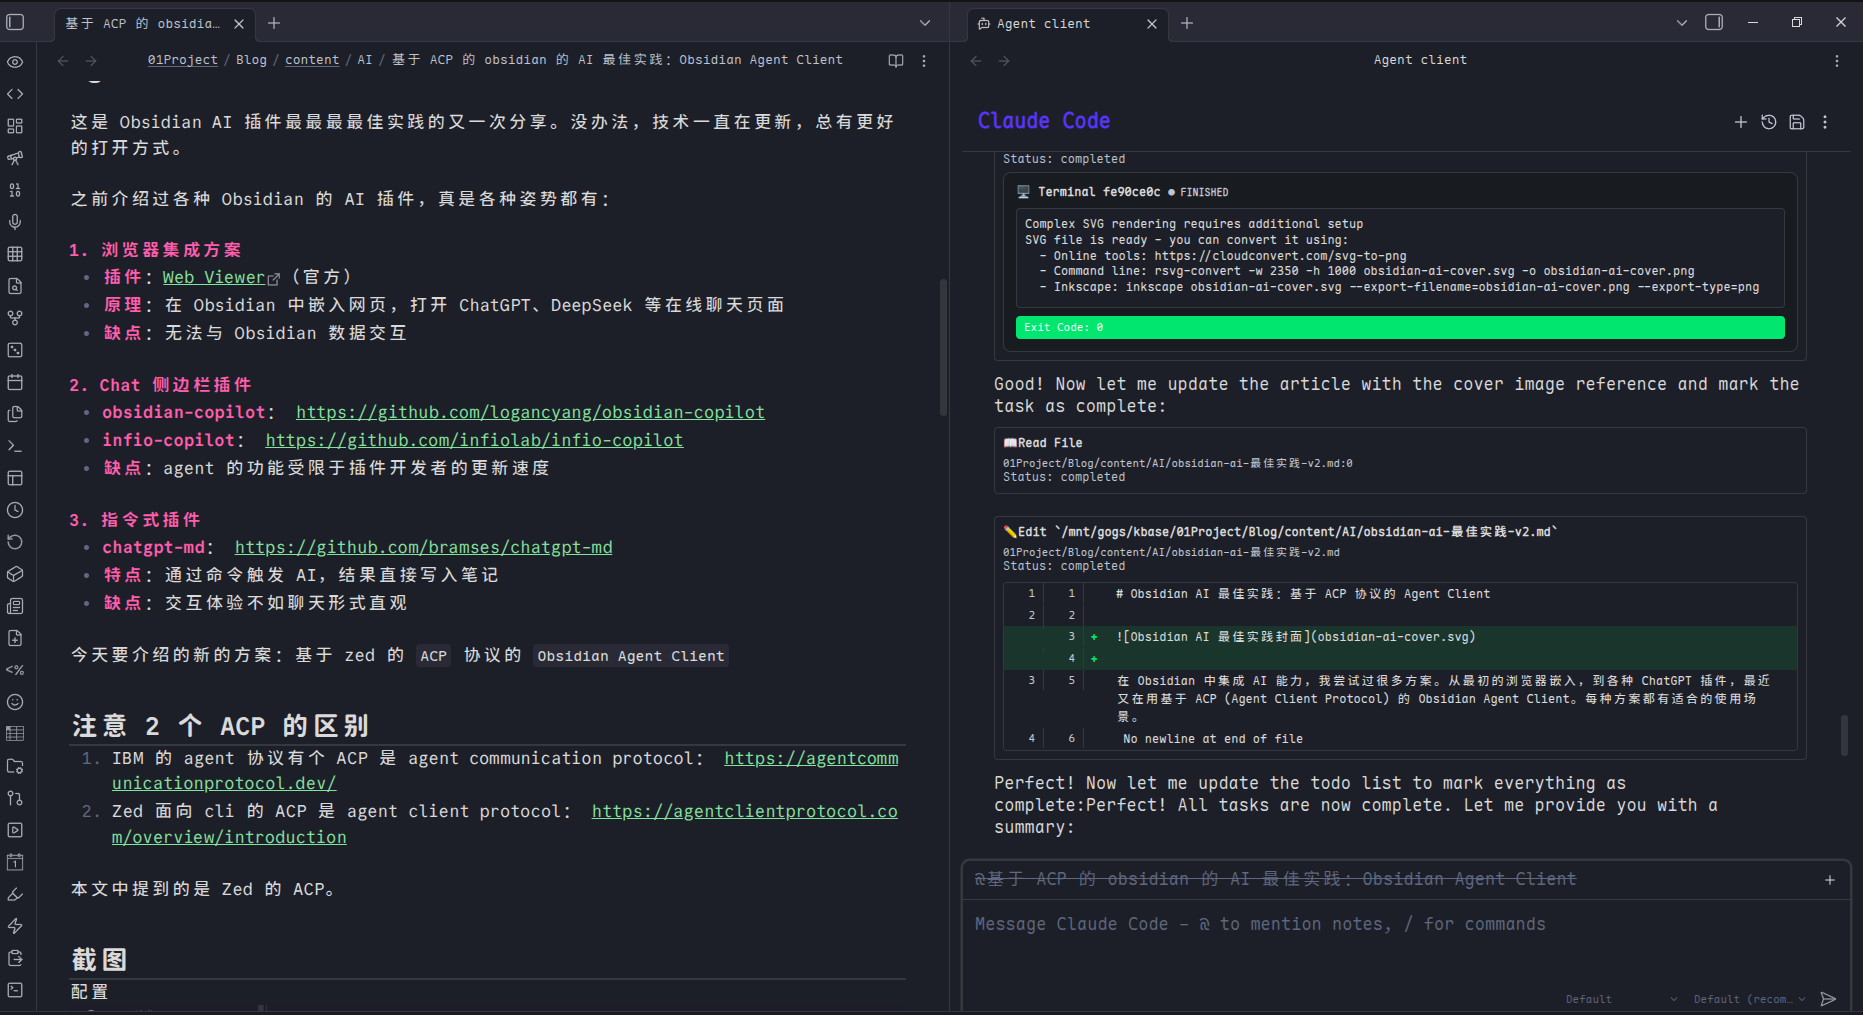
Task: Open content breadcrumb folder
Action: (312, 60)
